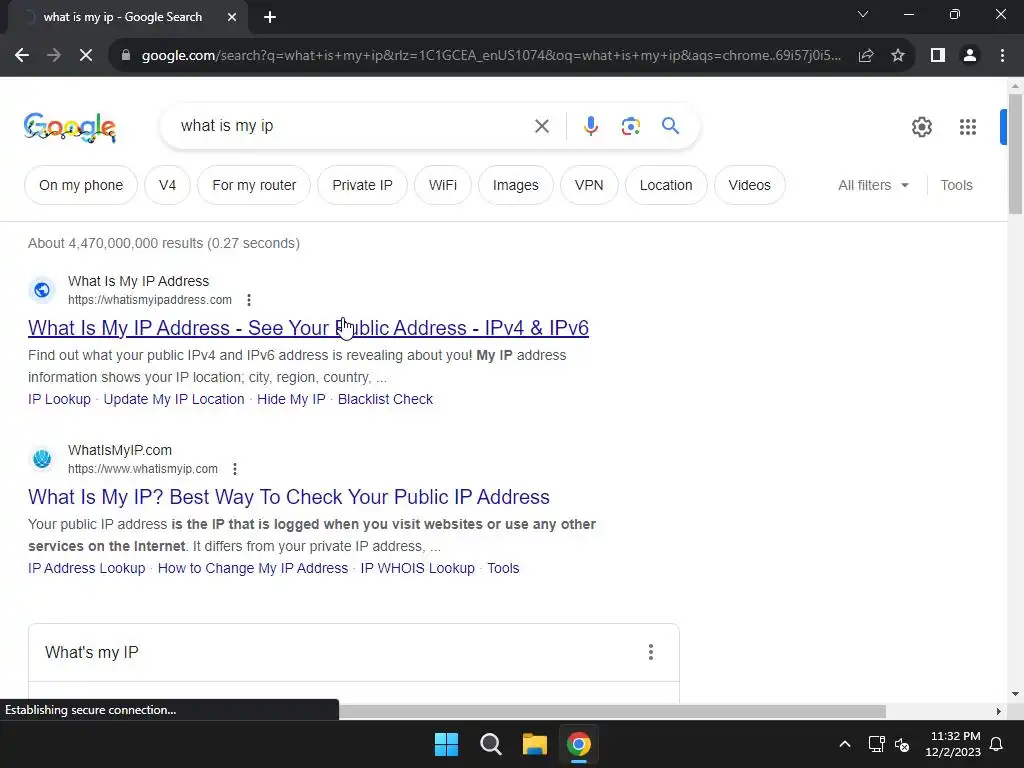Share this page from address bar
The height and width of the screenshot is (768, 1024).
point(866,56)
